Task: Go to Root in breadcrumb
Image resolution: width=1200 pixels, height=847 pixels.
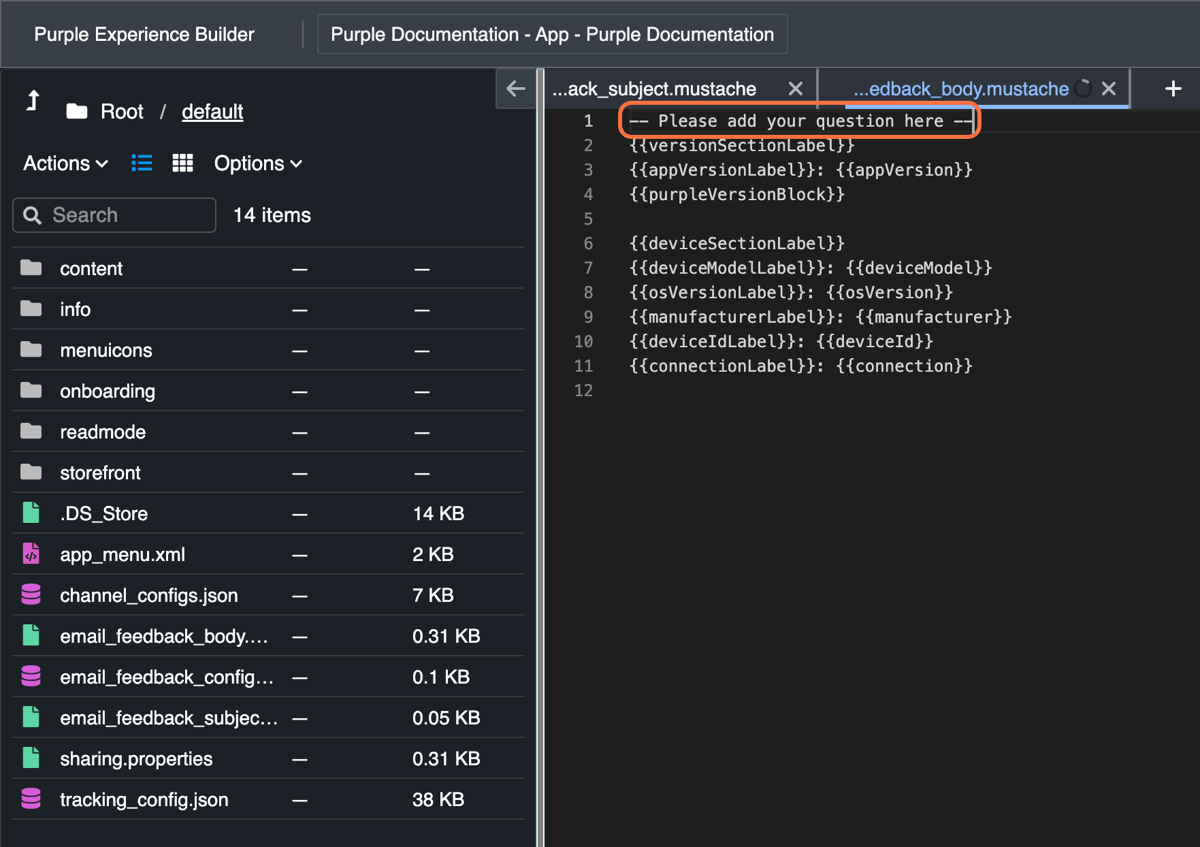Action: pos(122,111)
